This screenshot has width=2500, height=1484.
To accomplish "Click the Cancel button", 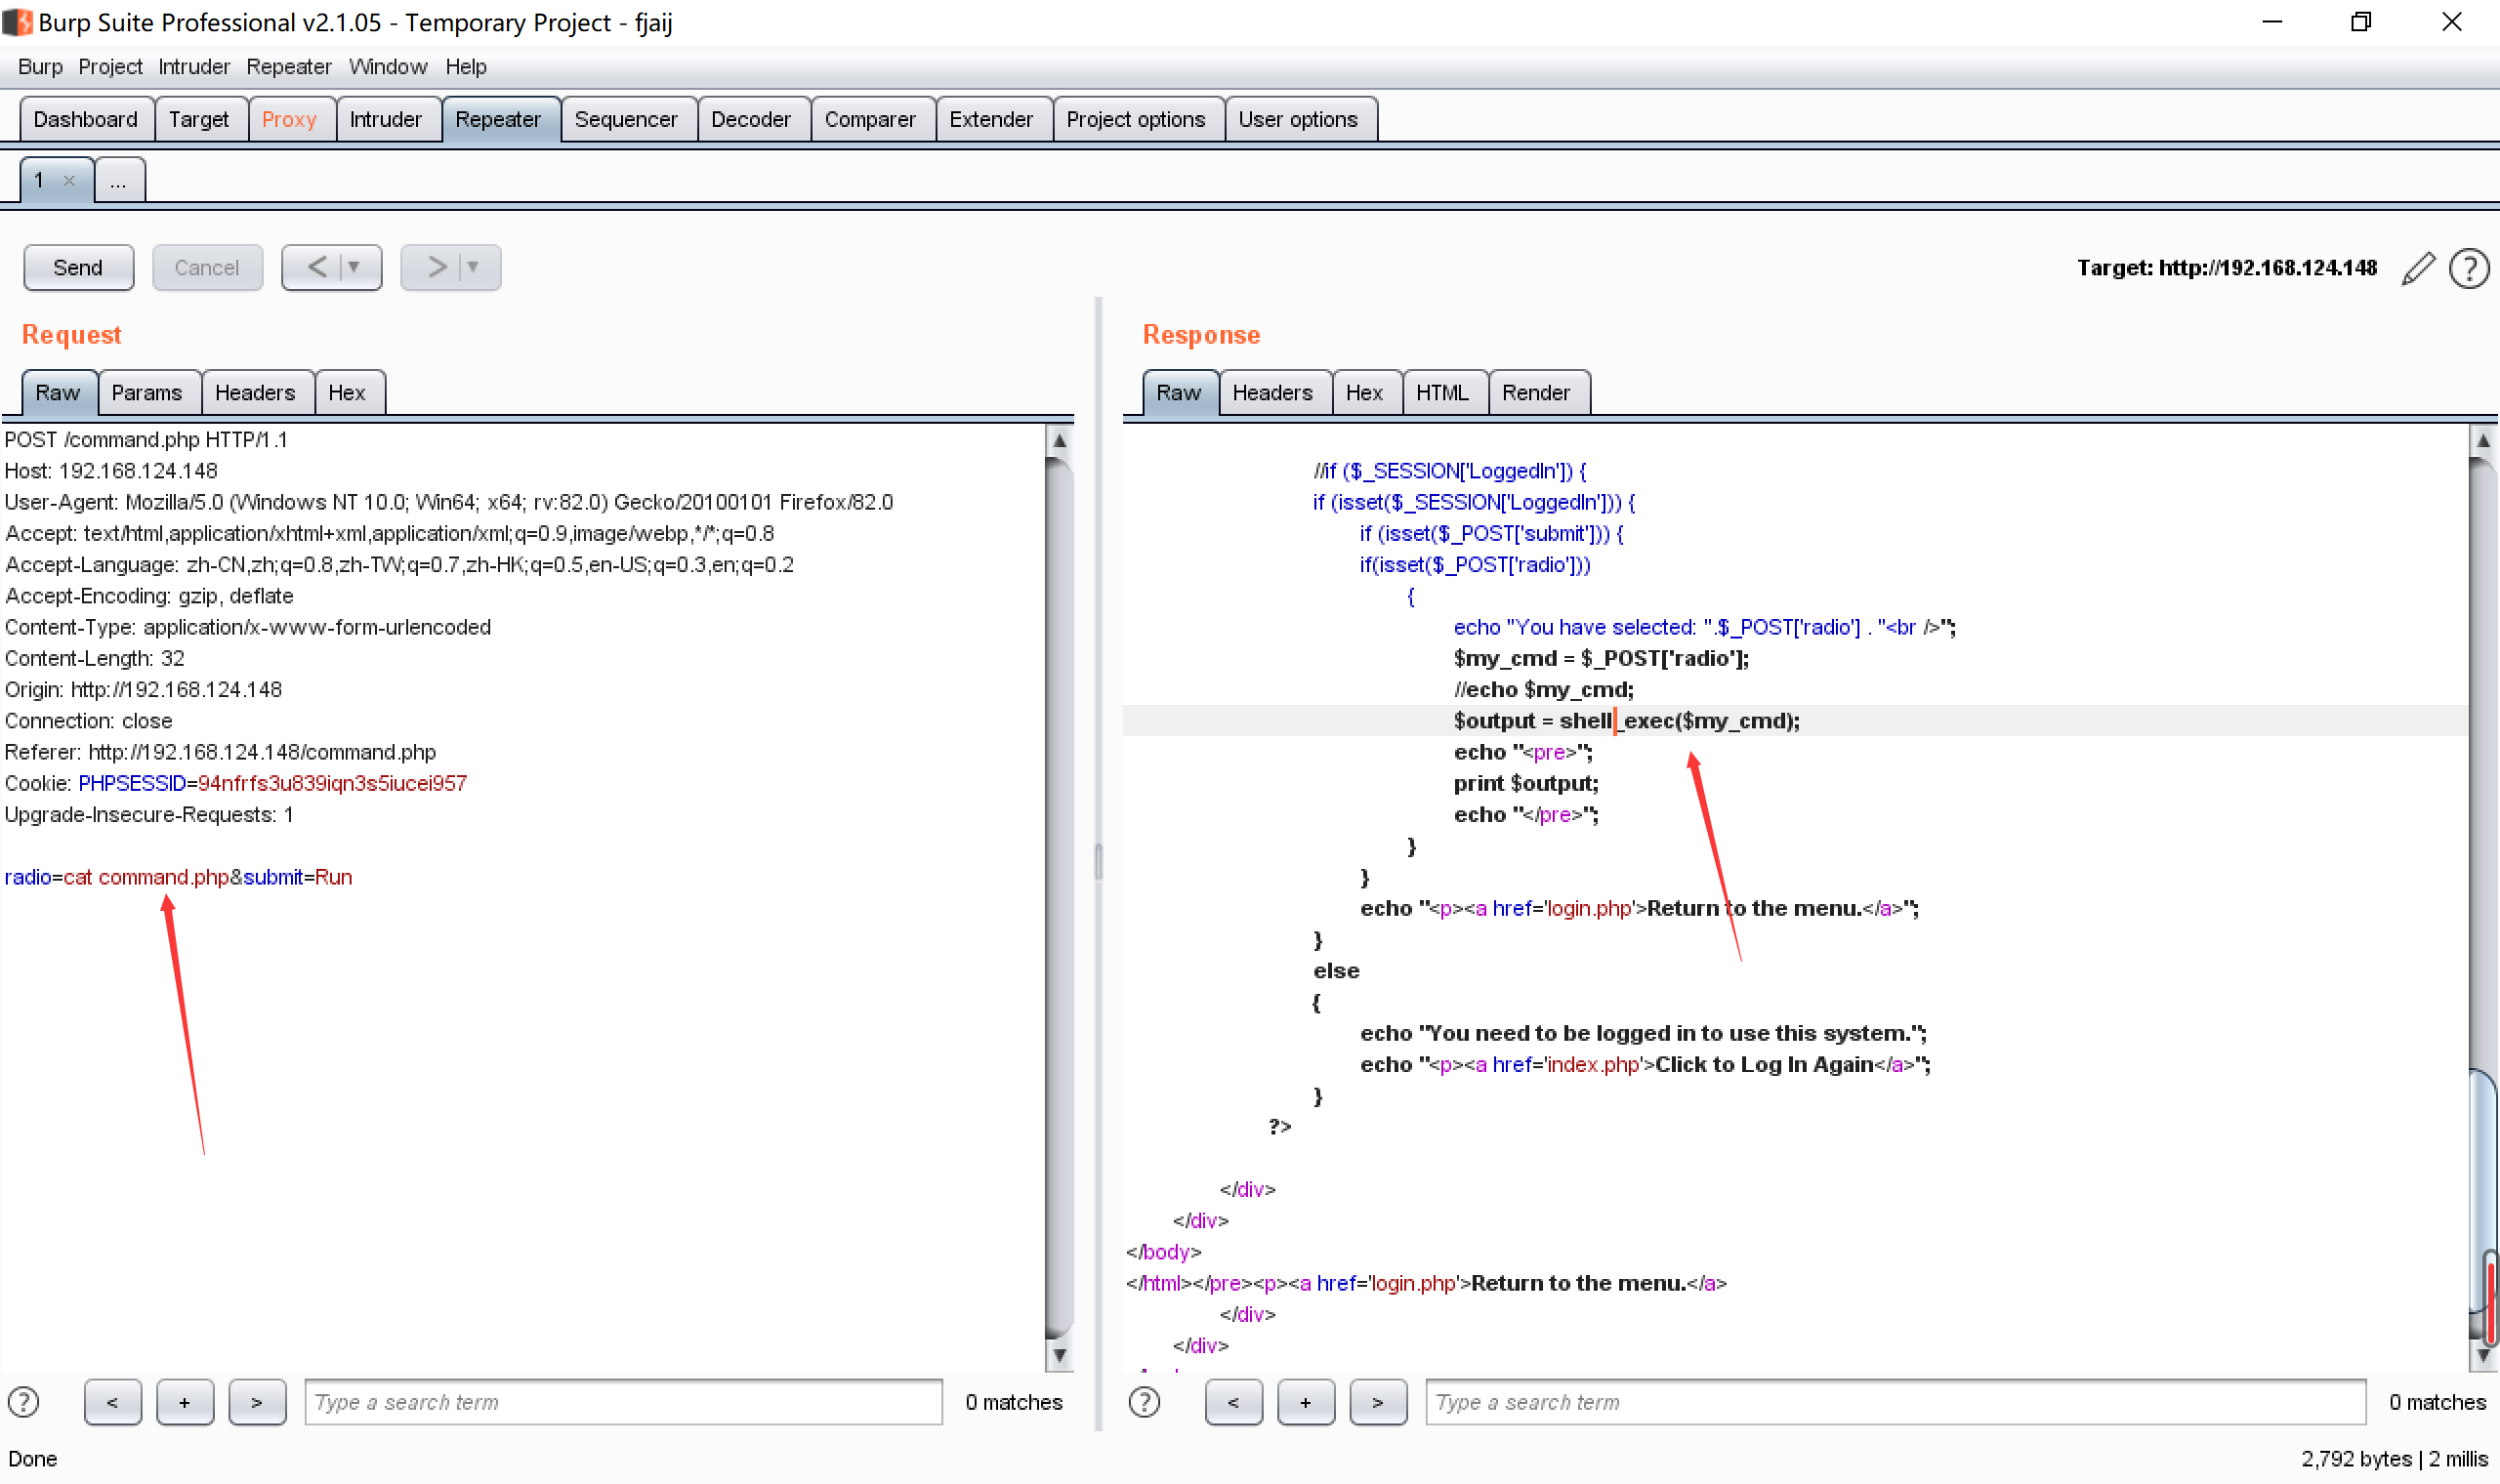I will click(207, 267).
